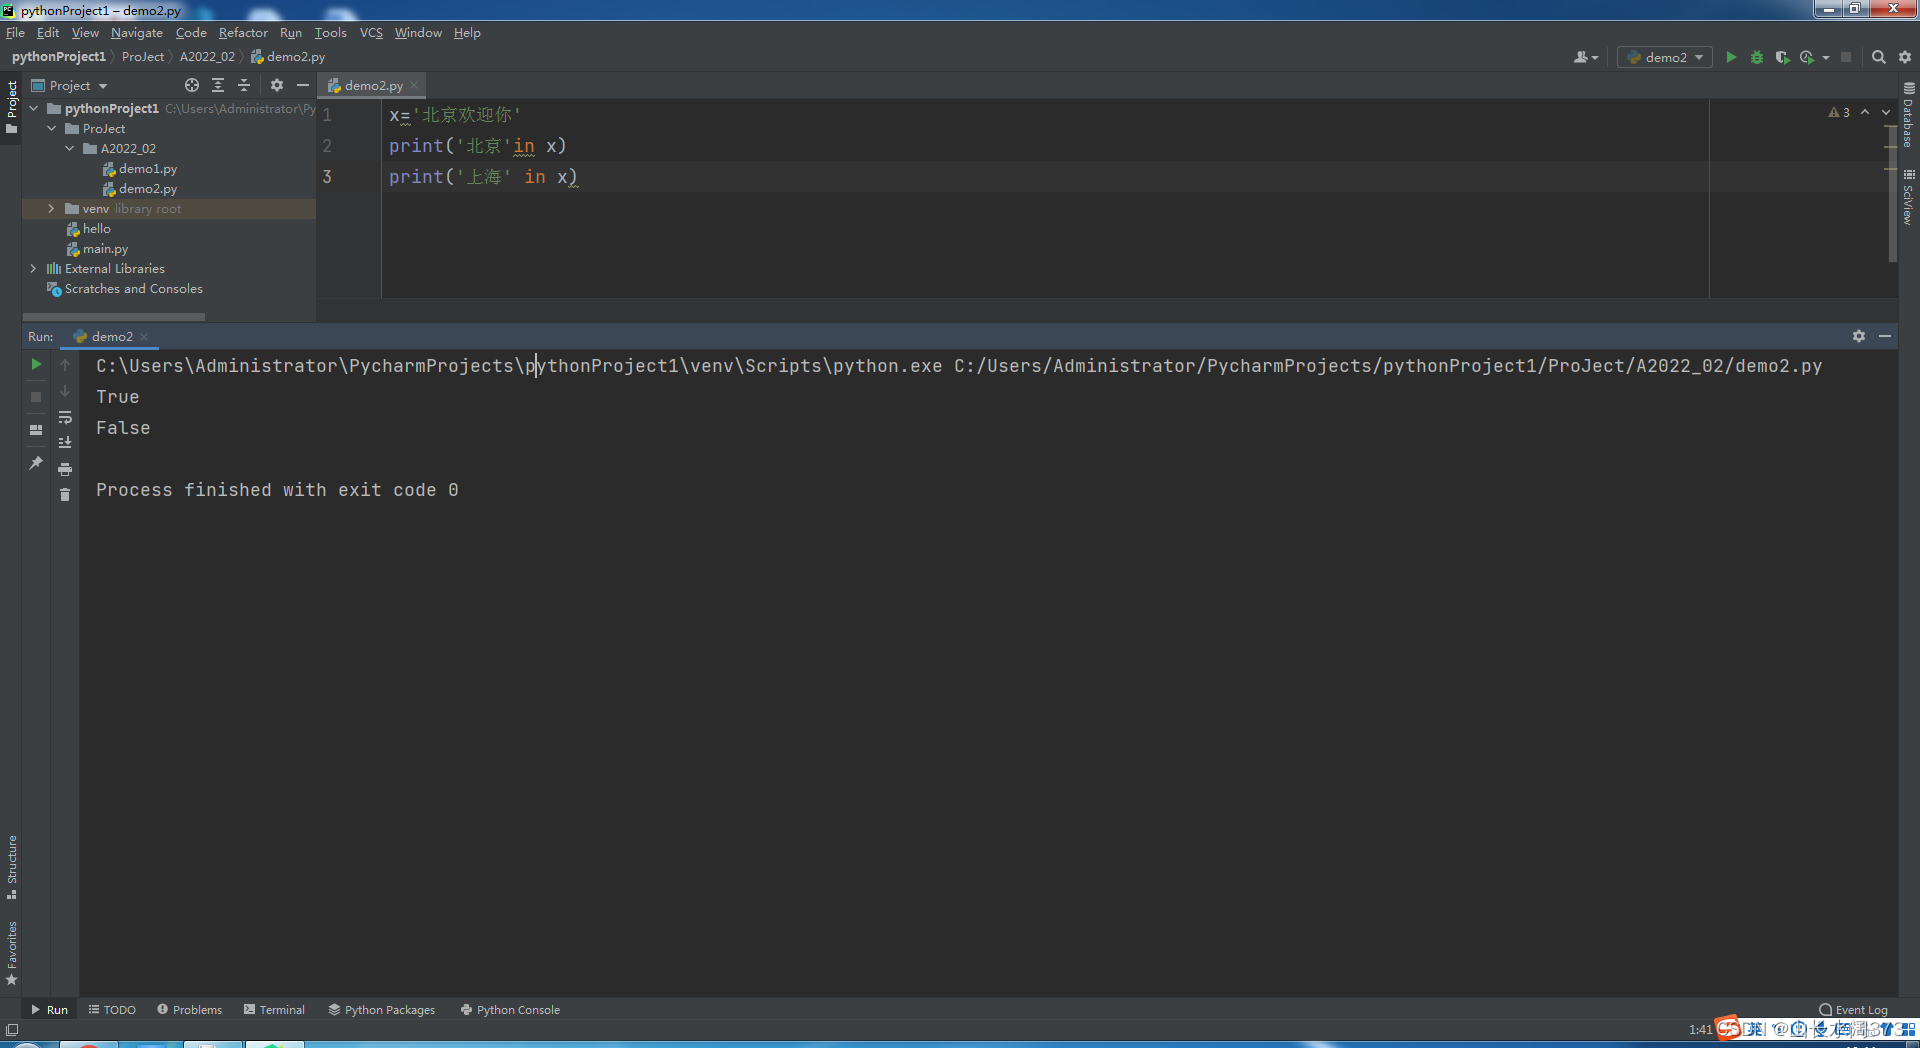Expand External Libraries node
1920x1048 pixels.
[x=34, y=268]
